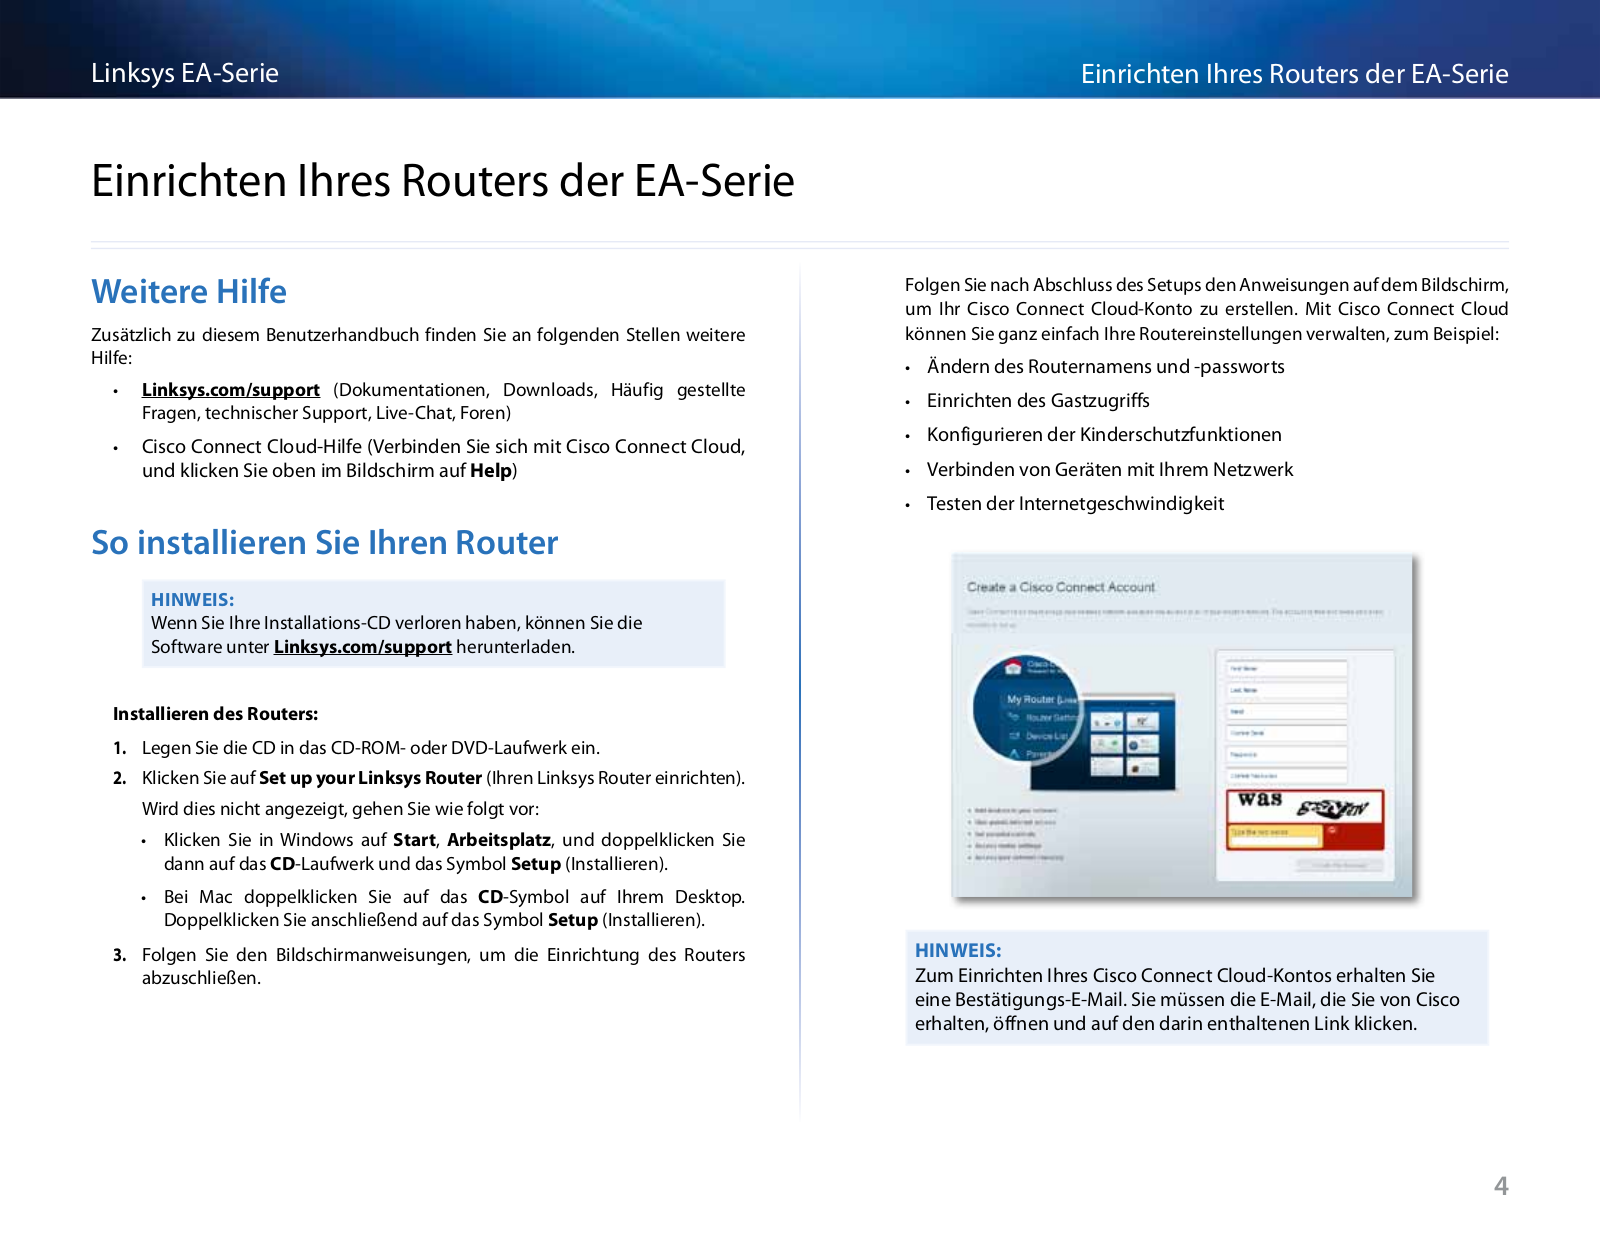Click the main title 'Einrichten Ihres Routers der EA-Serie'
Image resolution: width=1600 pixels, height=1237 pixels.
(443, 181)
